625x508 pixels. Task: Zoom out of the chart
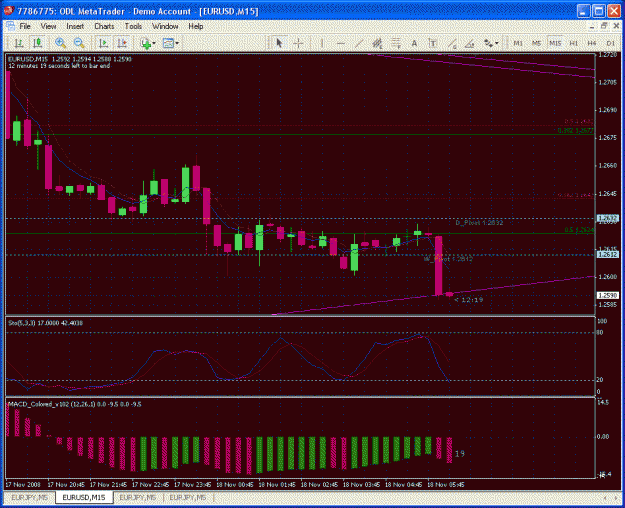79,43
